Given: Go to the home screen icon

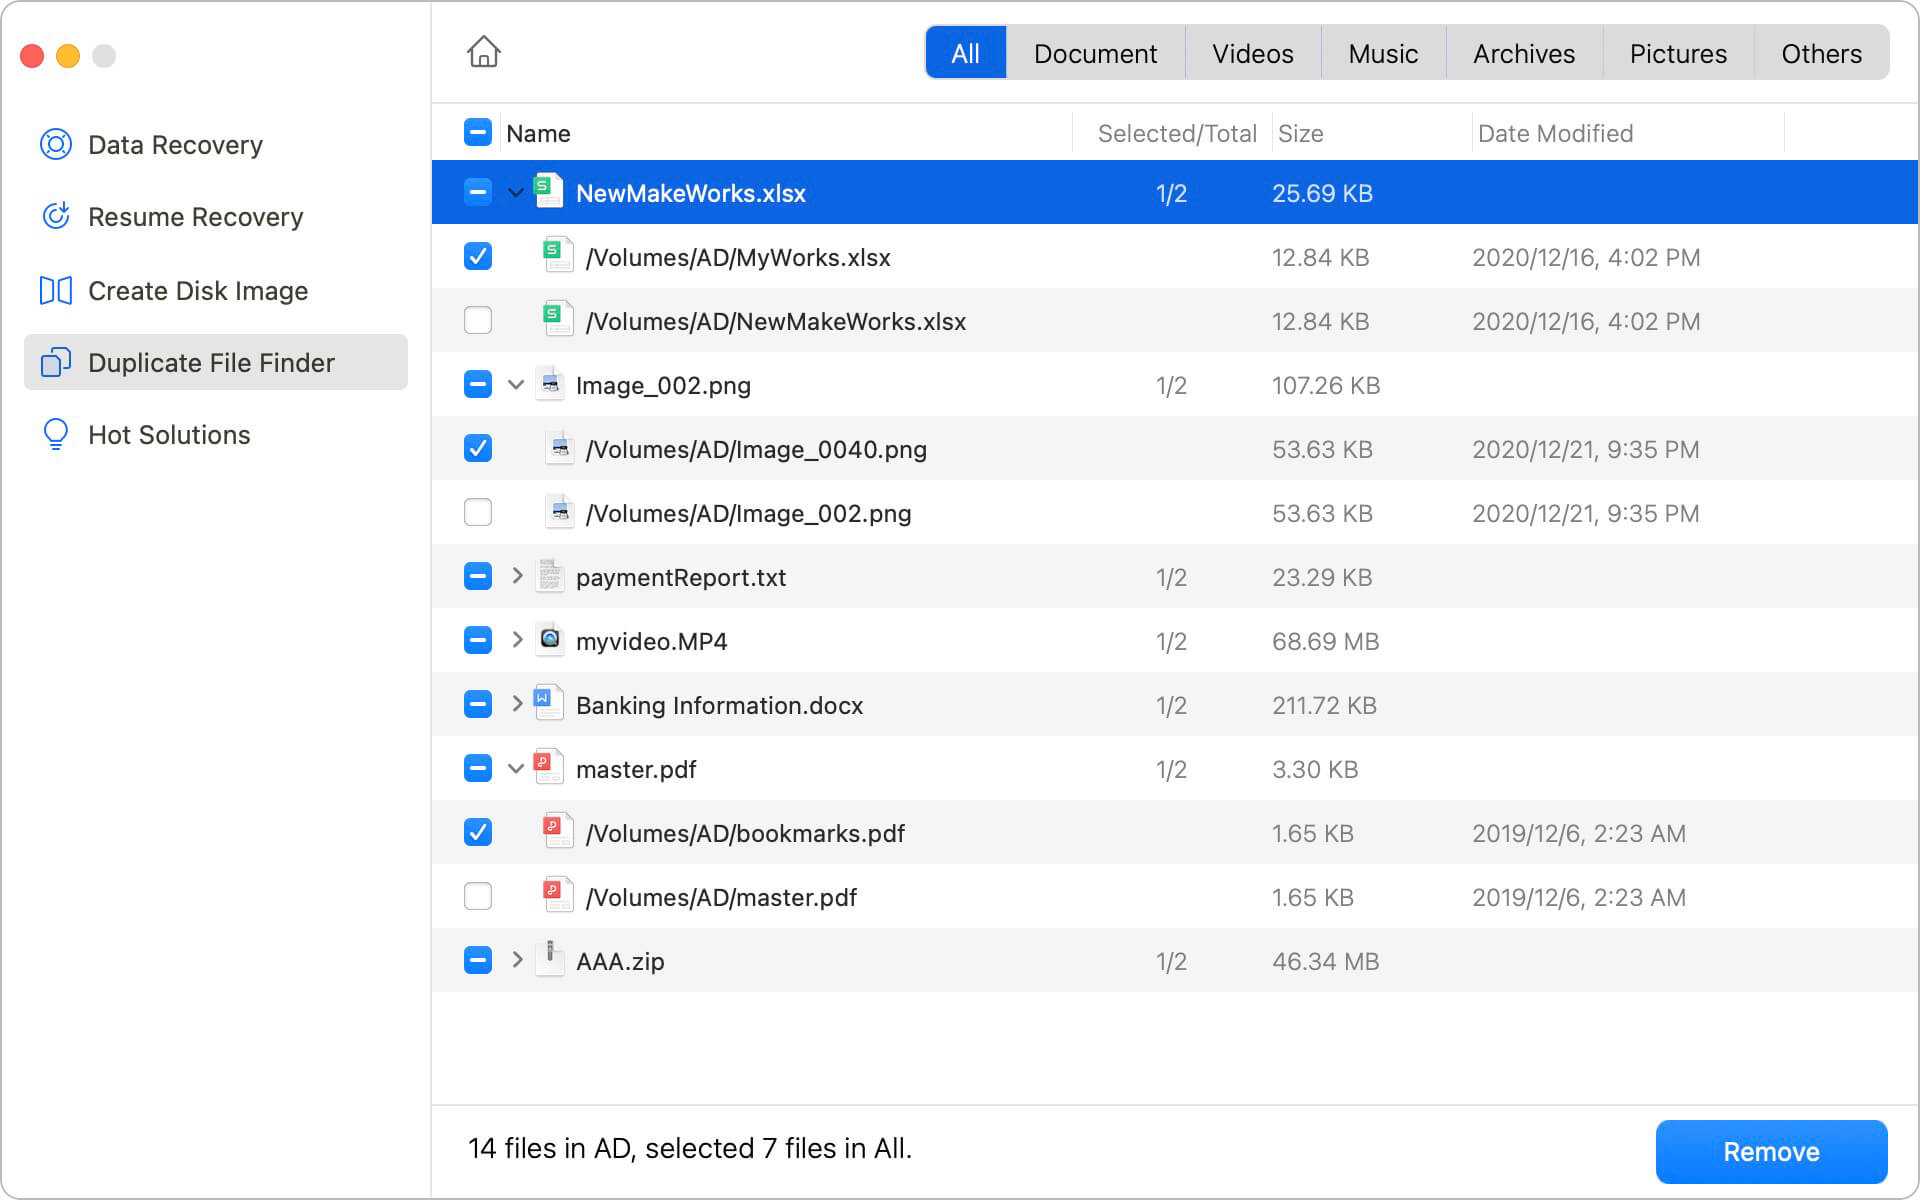Looking at the screenshot, I should coord(484,52).
